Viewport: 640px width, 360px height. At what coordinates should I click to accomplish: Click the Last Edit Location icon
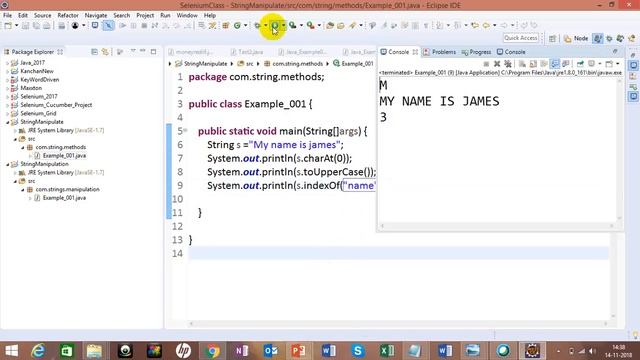476,25
